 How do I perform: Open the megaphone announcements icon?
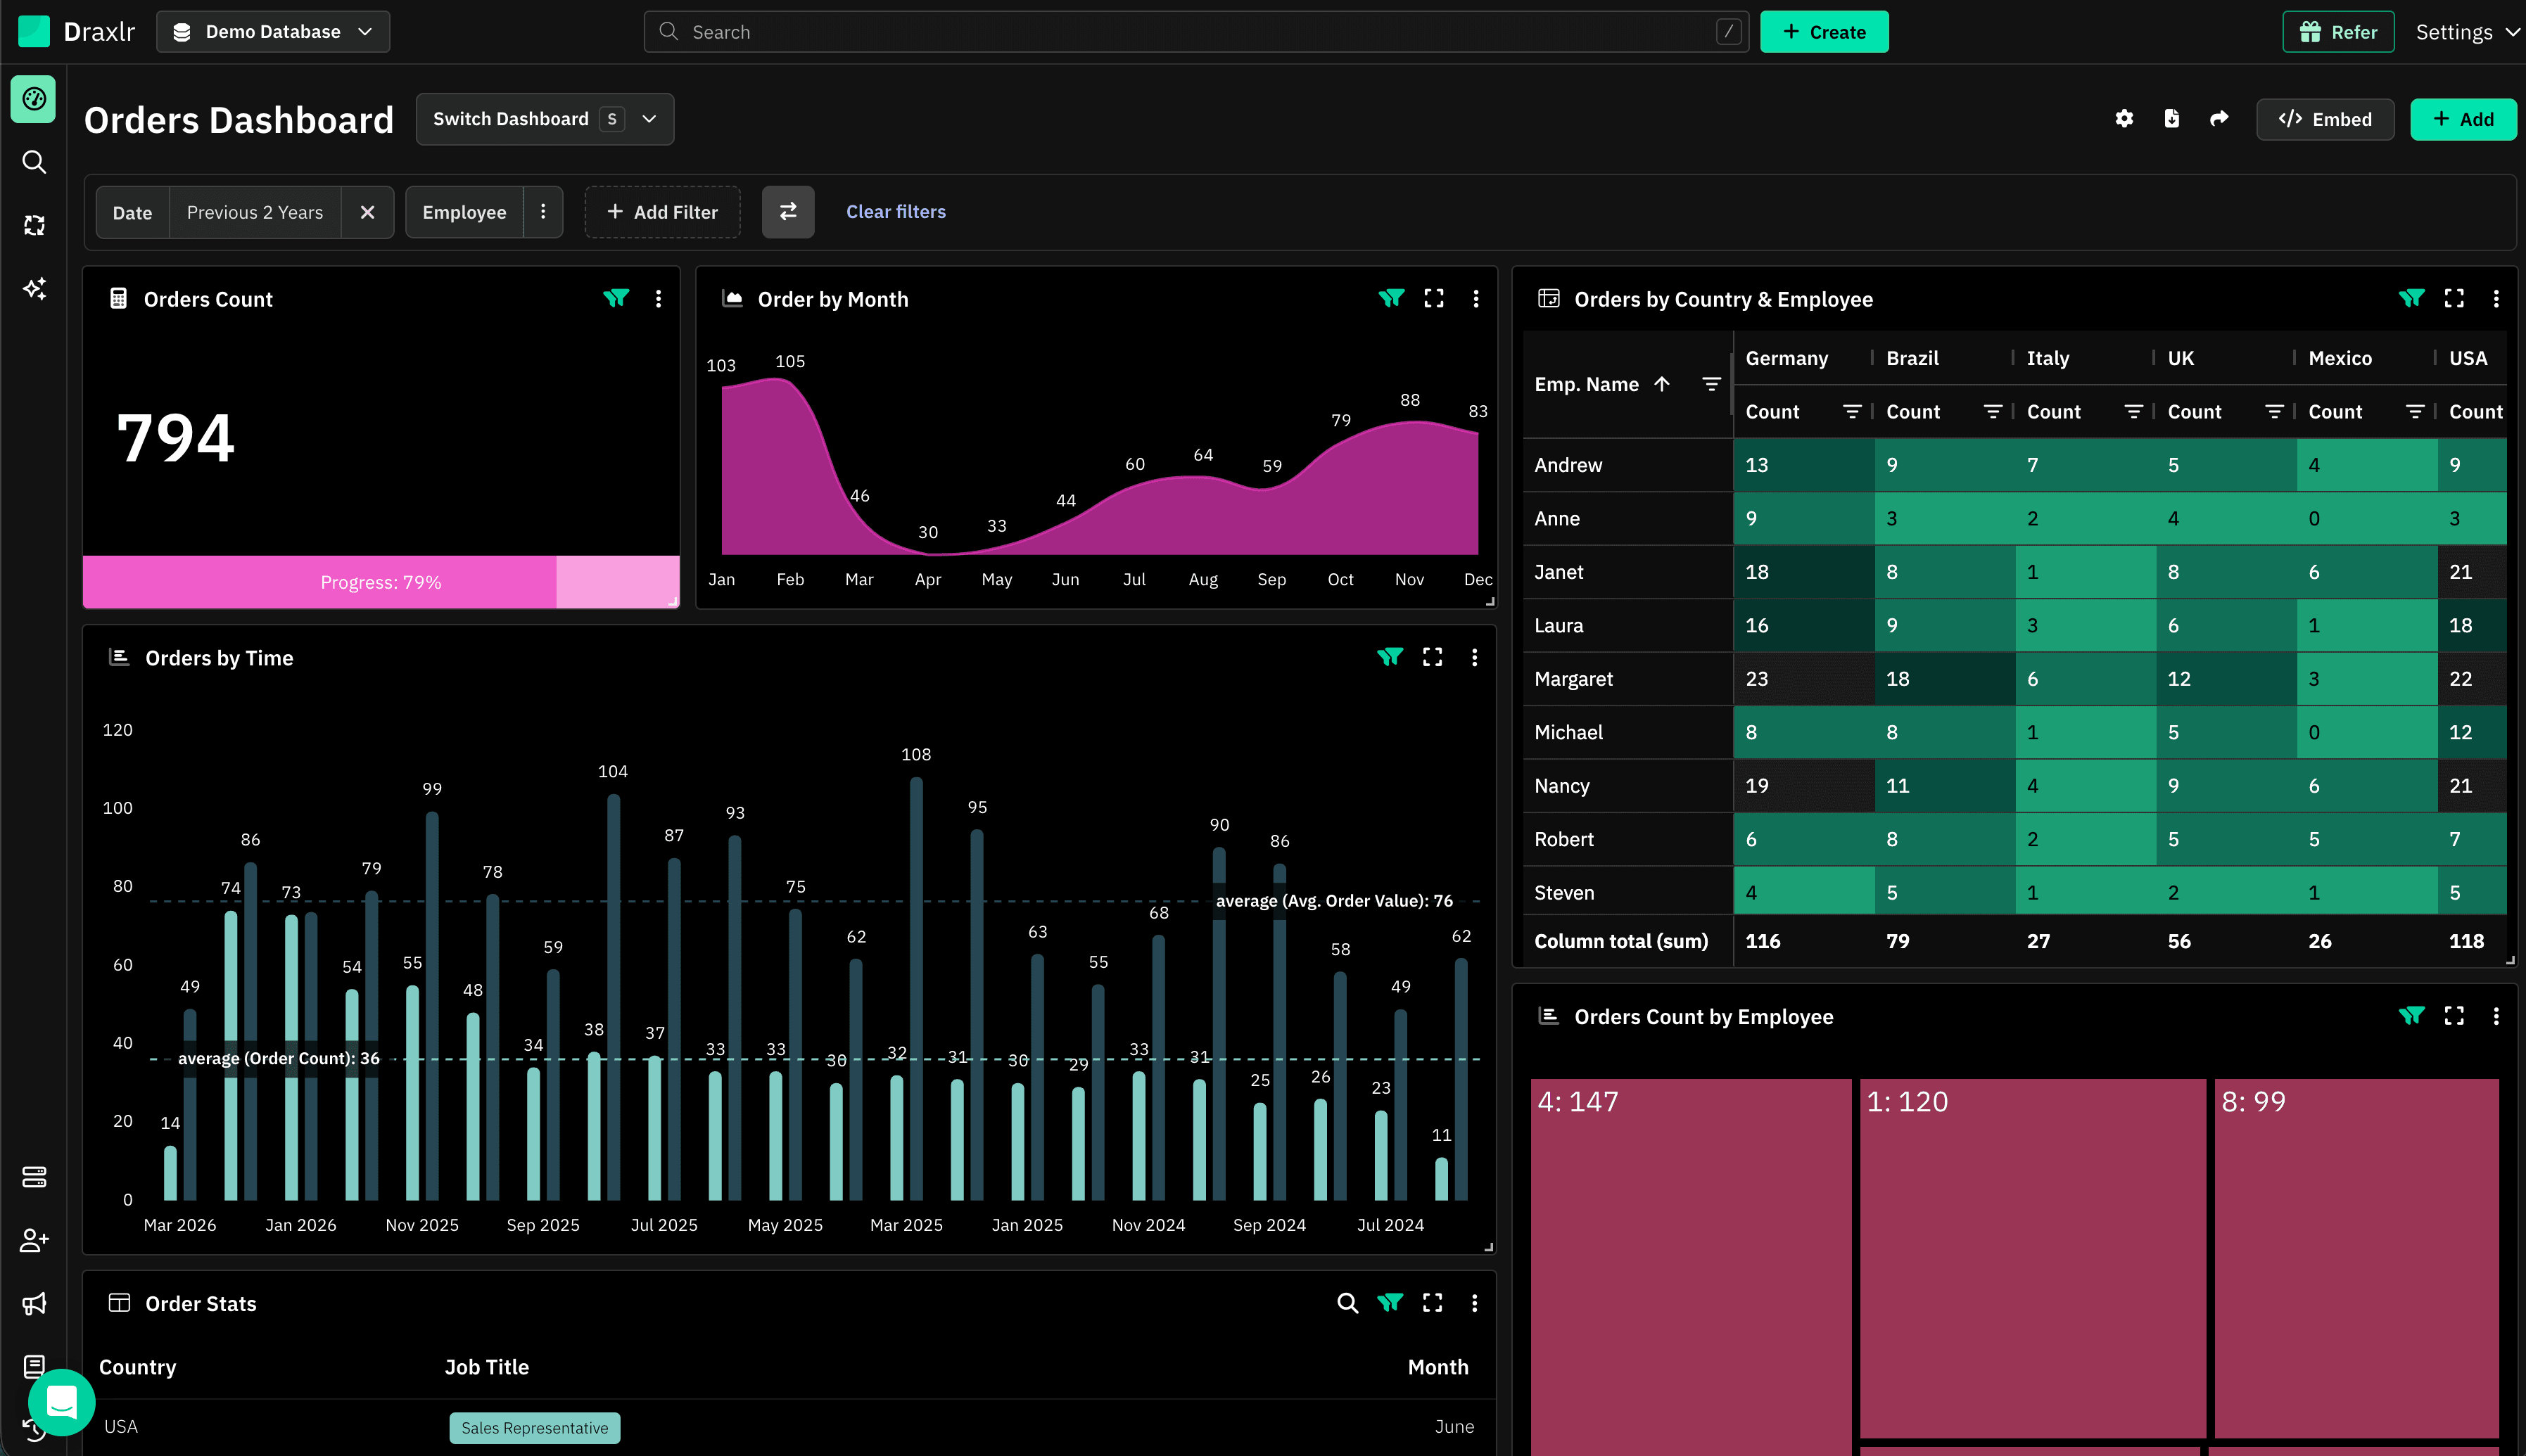34,1304
